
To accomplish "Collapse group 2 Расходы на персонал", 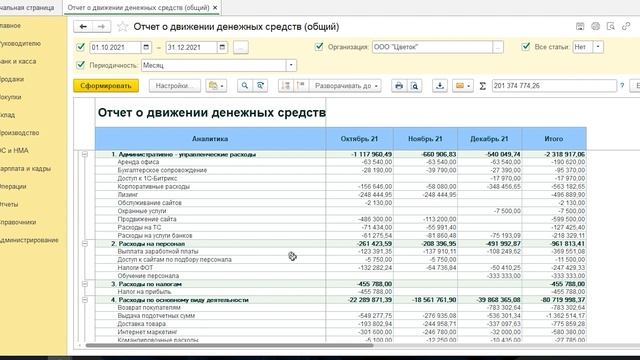I will click(84, 244).
